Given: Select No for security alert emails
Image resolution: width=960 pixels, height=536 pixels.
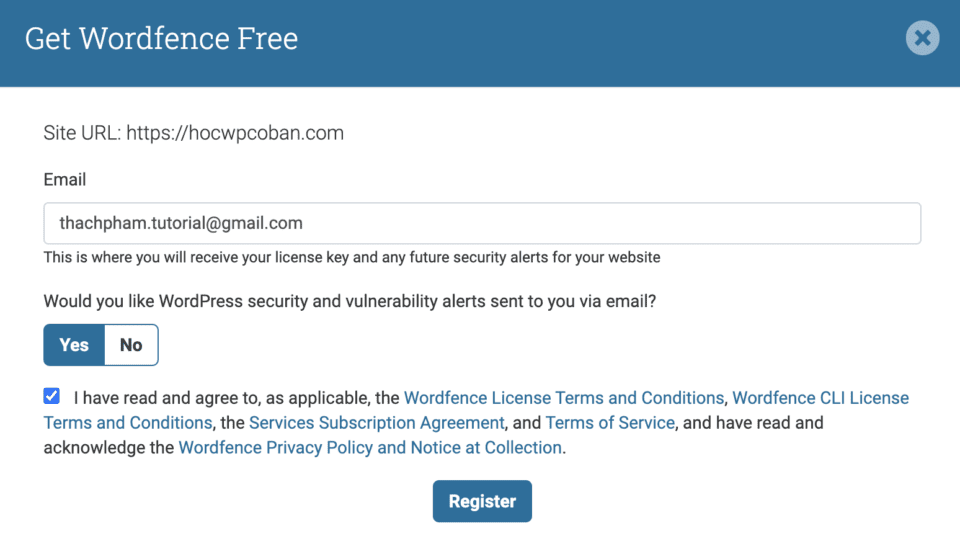Looking at the screenshot, I should 131,345.
